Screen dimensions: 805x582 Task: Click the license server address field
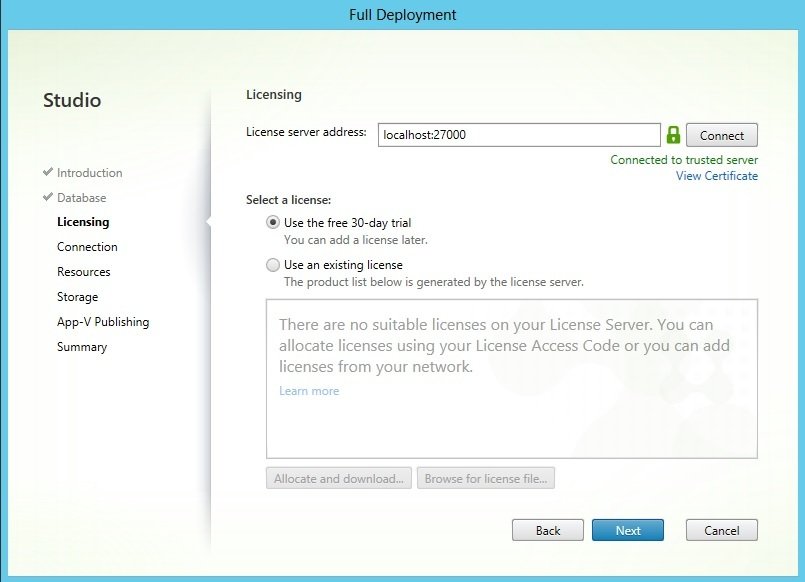tap(519, 135)
